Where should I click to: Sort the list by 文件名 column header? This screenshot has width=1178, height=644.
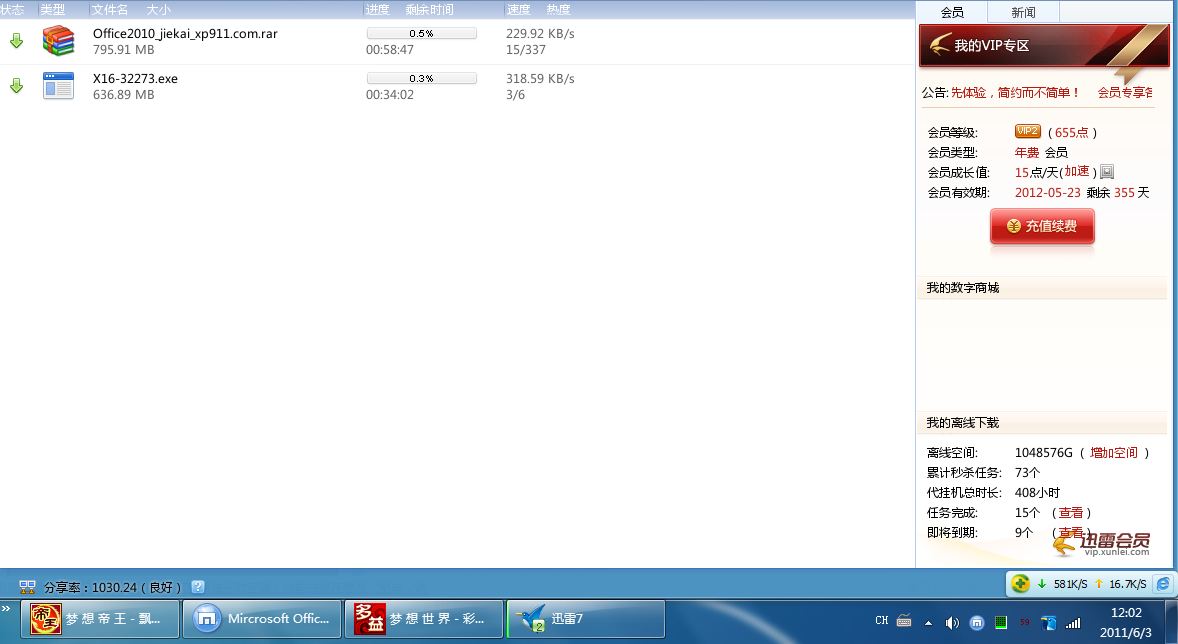click(110, 9)
